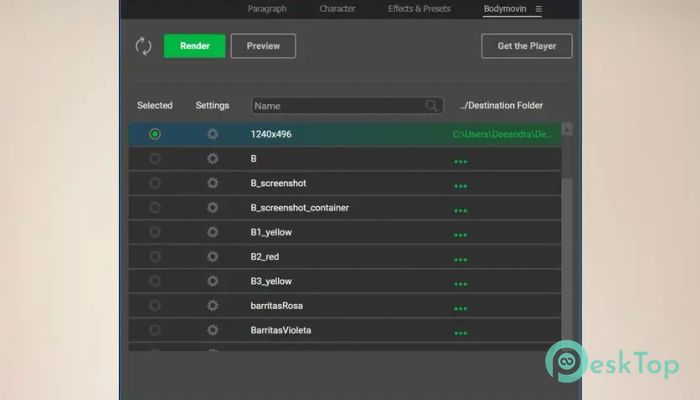
Task: Click the ../Destination Folder column header
Action: point(501,106)
